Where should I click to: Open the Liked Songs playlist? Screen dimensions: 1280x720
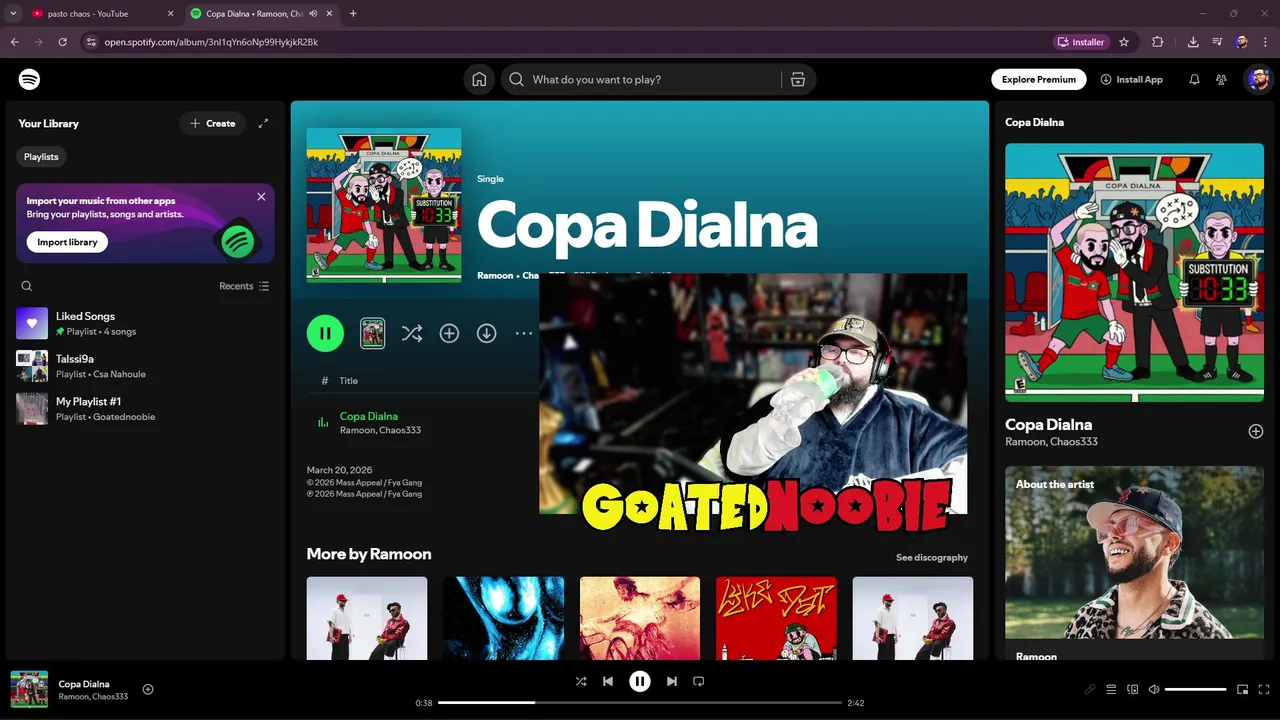(x=145, y=323)
